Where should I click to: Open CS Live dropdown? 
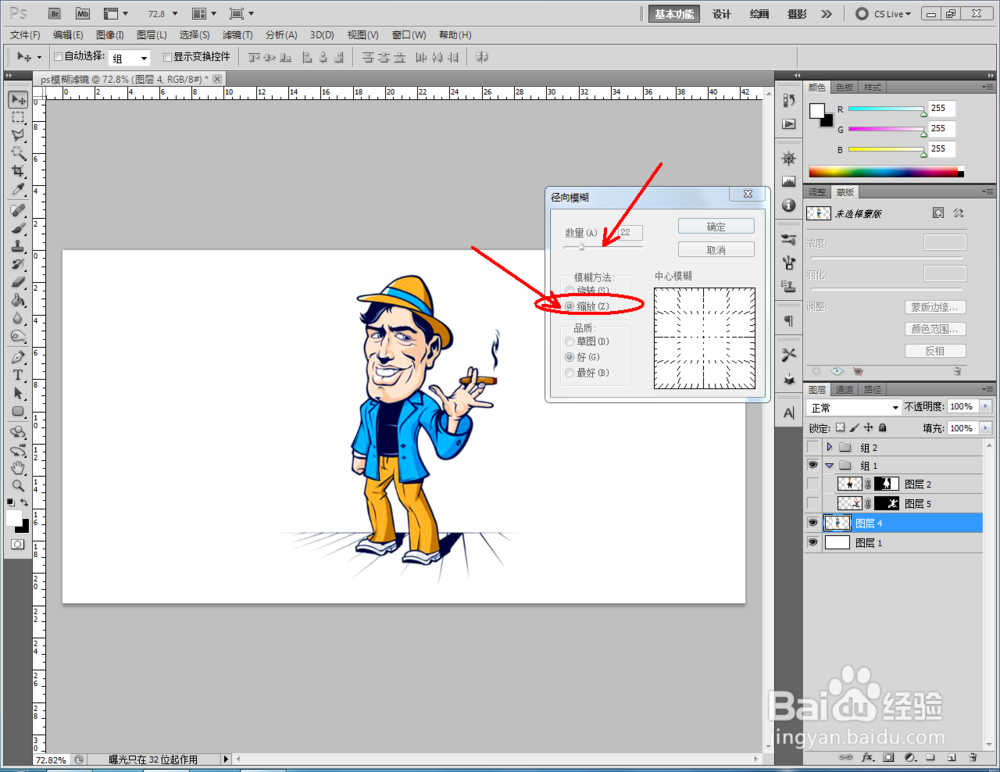click(884, 13)
